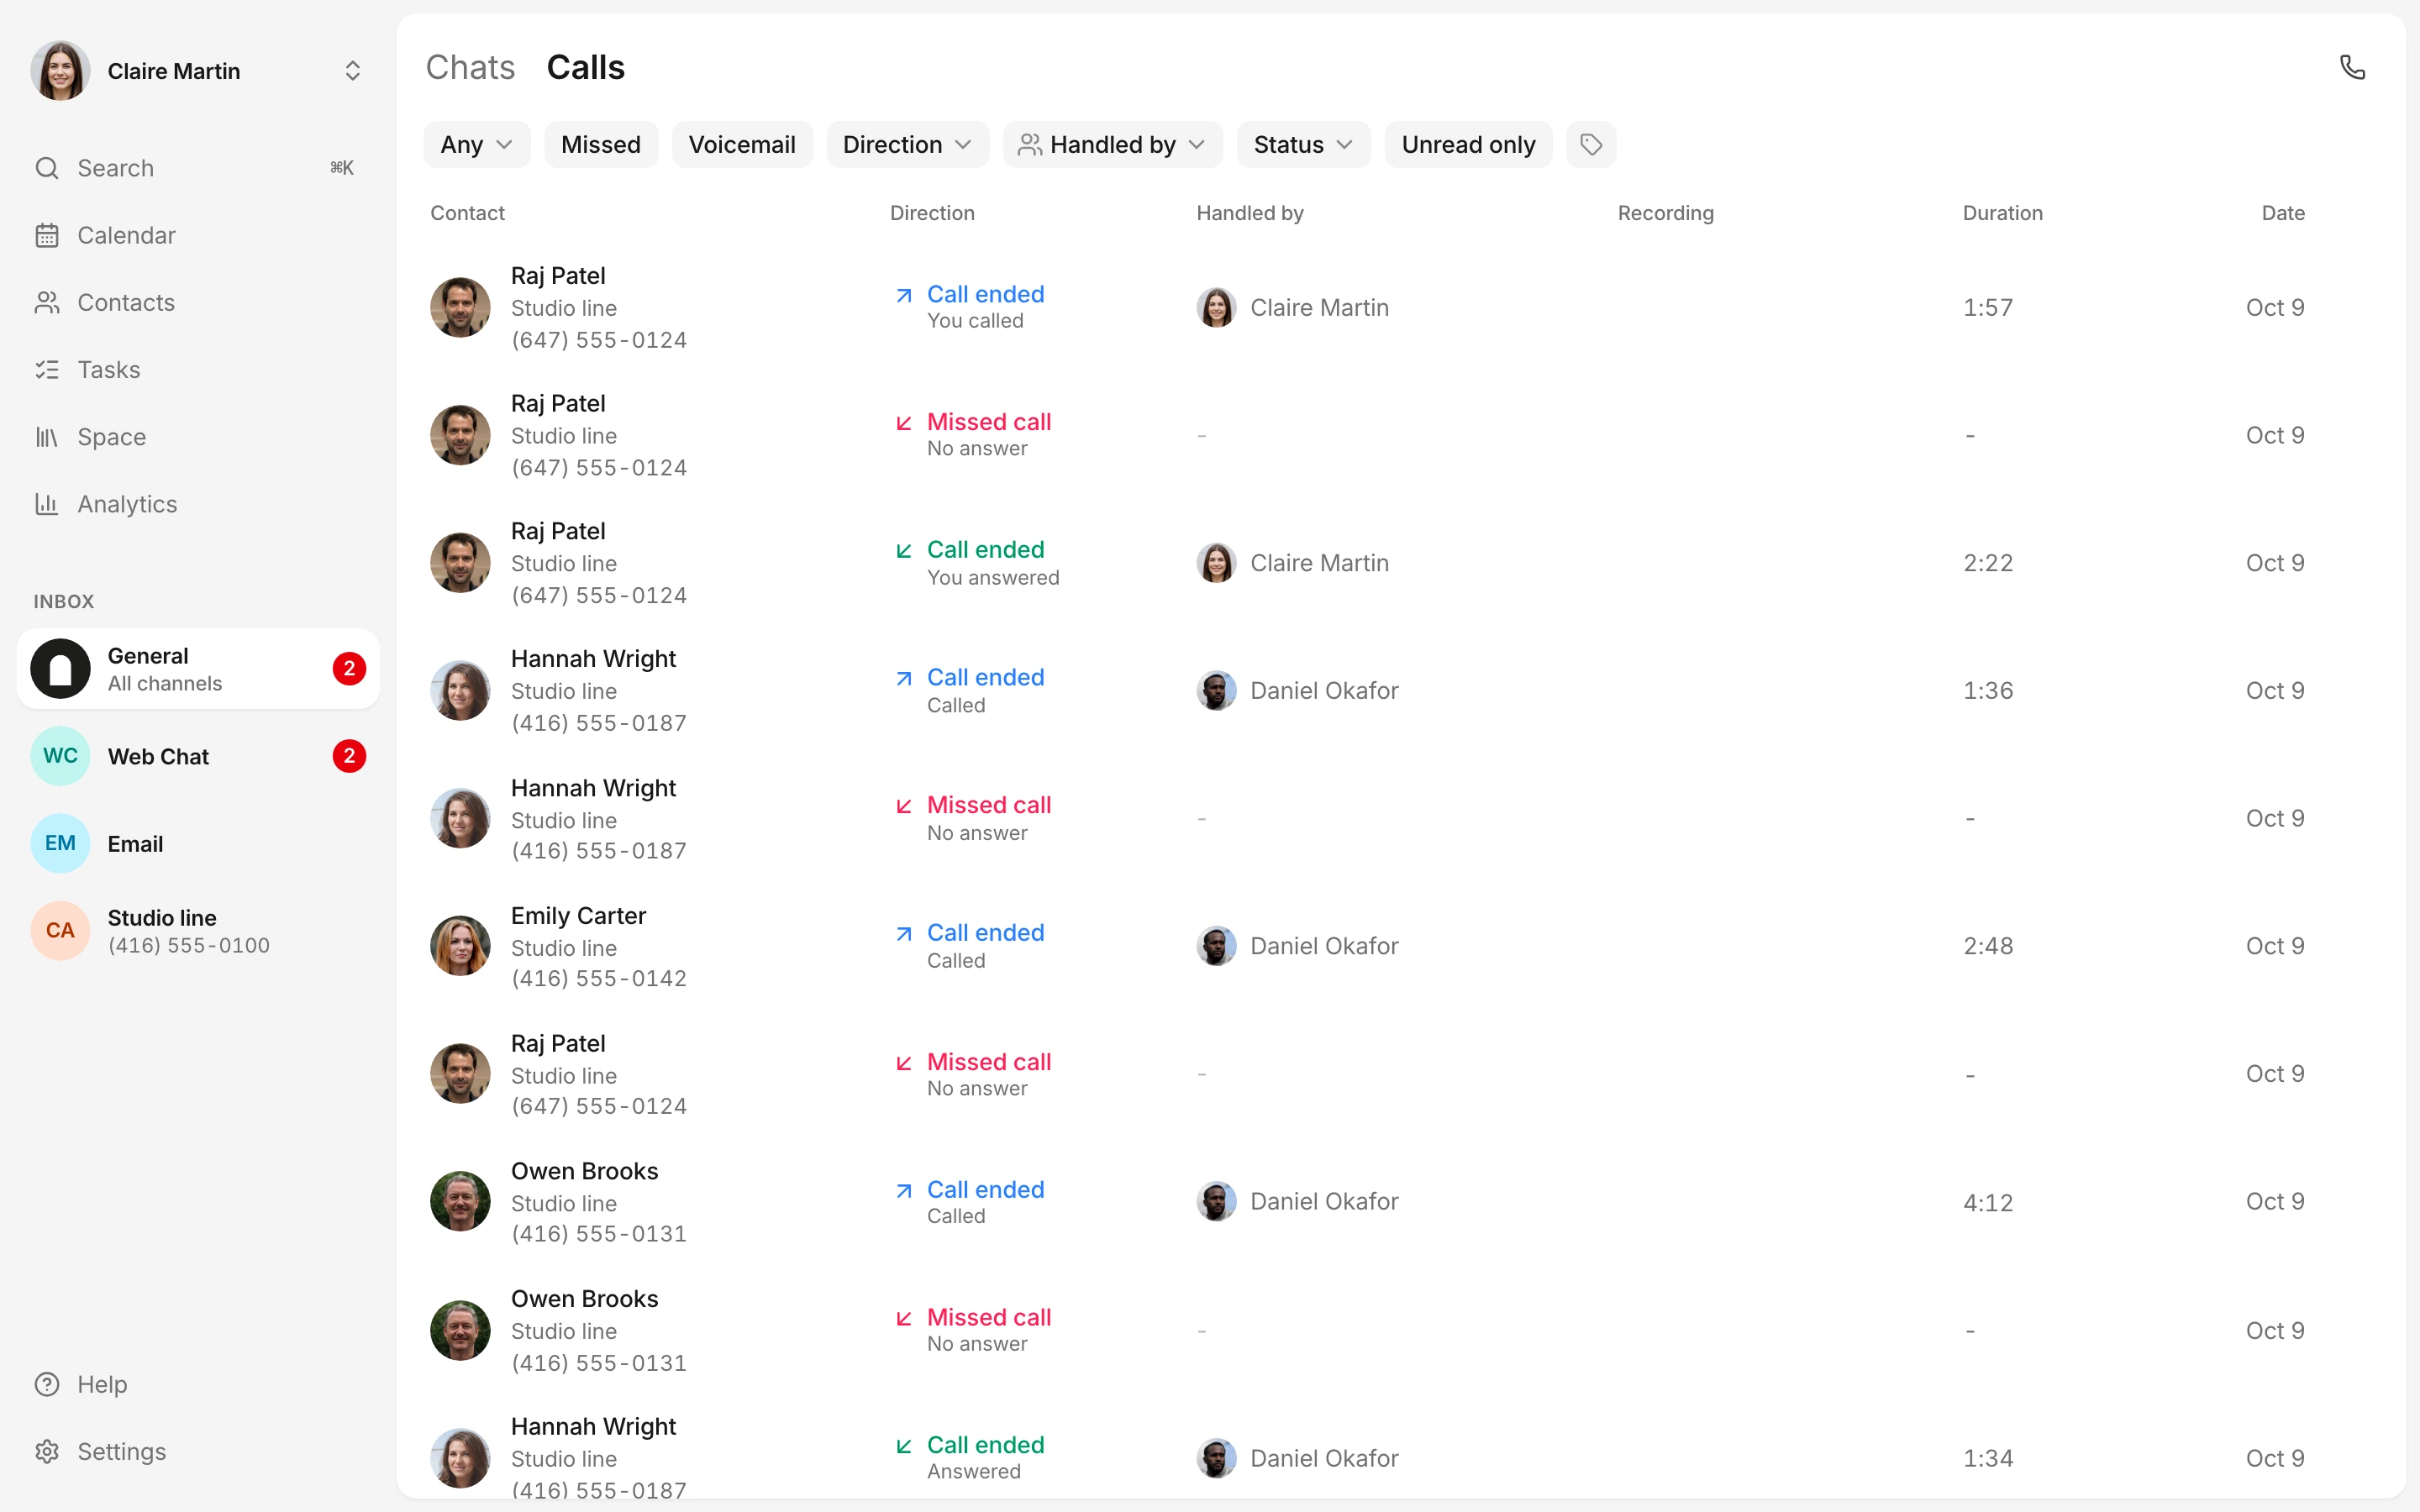Switch to the Chats tab

[470, 67]
